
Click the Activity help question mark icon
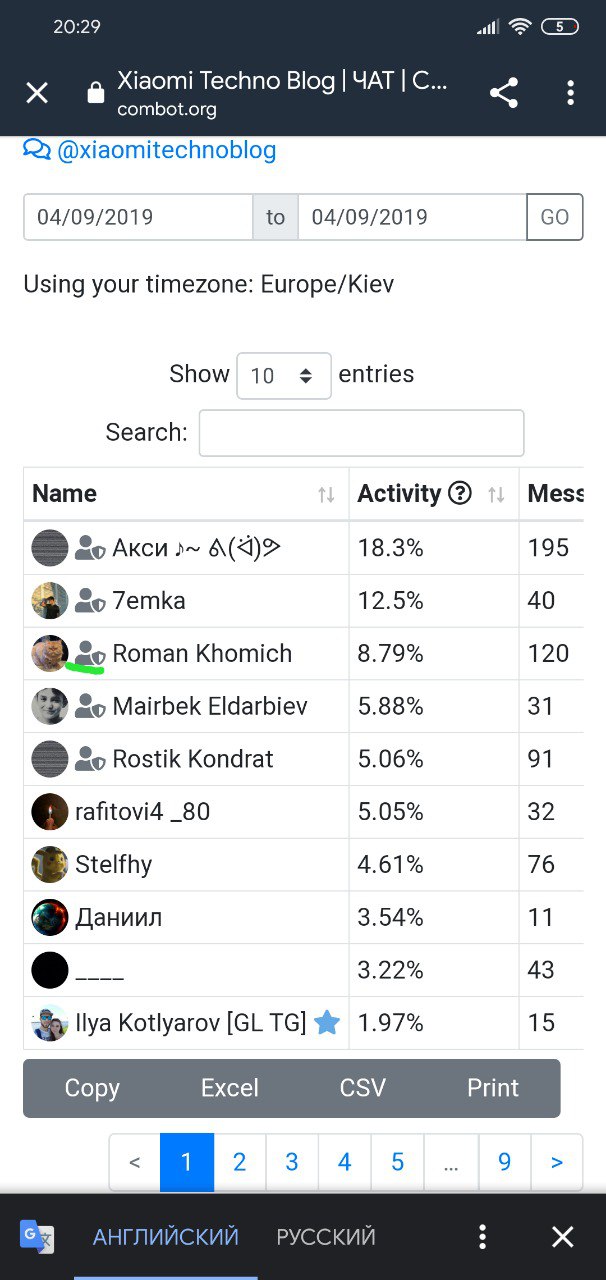click(x=460, y=493)
